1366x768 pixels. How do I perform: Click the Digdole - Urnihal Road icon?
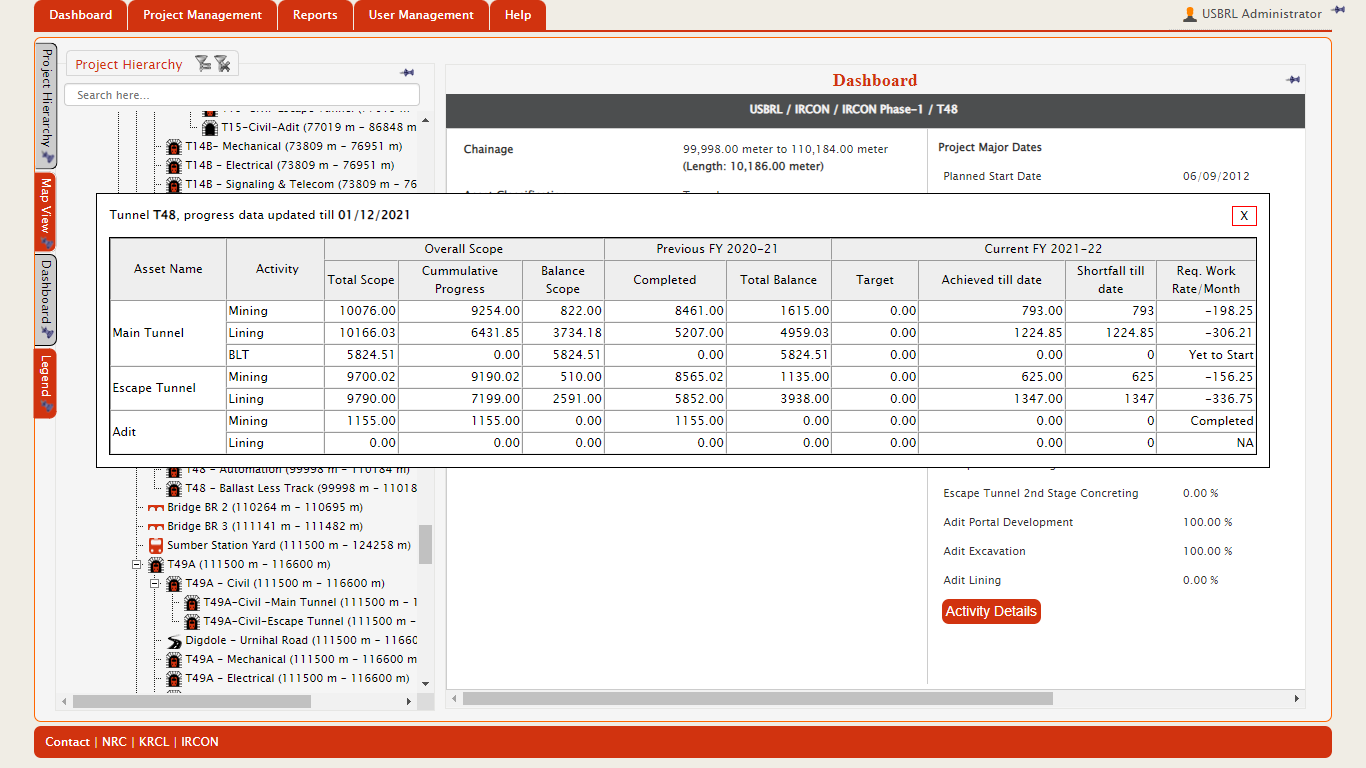tap(174, 641)
